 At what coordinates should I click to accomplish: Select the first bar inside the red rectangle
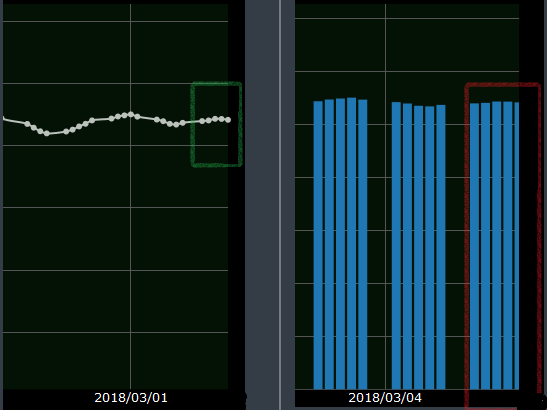474,246
